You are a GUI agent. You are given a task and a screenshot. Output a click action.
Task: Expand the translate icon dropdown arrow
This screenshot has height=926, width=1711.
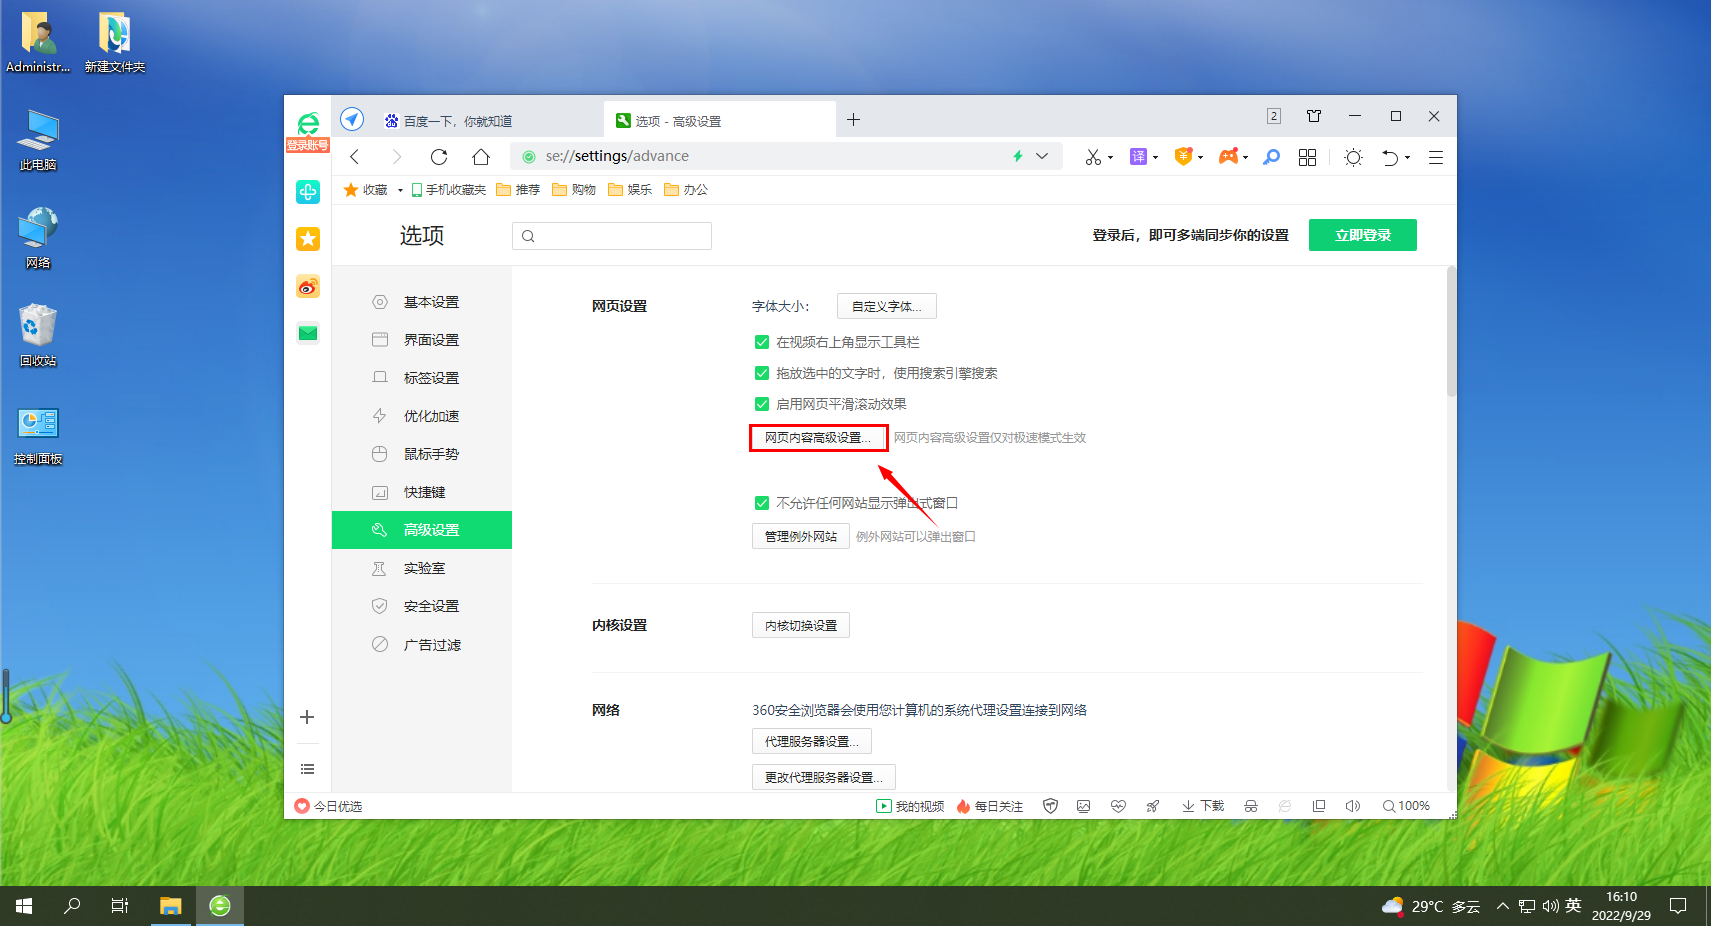point(1155,158)
